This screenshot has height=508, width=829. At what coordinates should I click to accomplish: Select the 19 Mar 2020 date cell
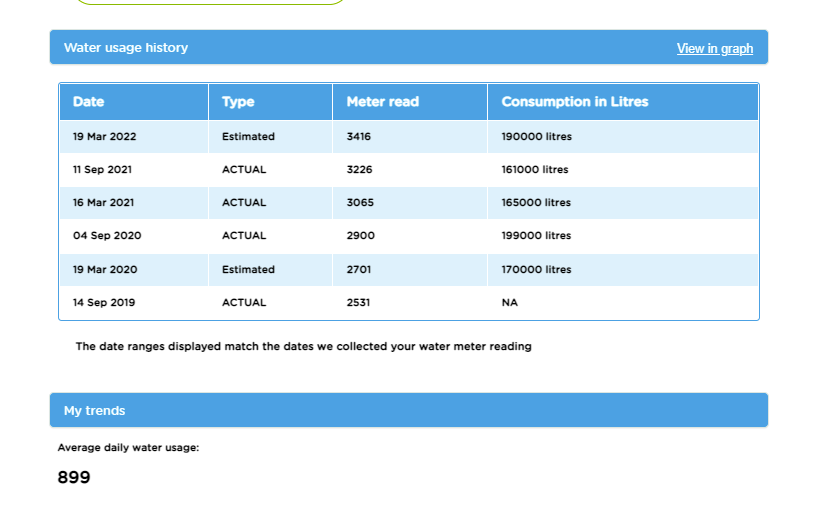pos(105,270)
